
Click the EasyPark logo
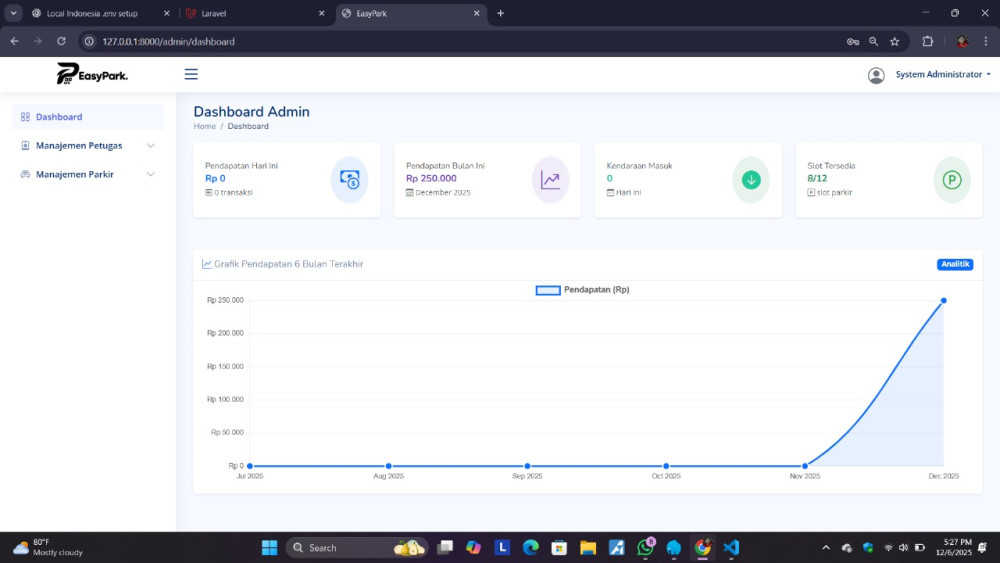(x=92, y=74)
